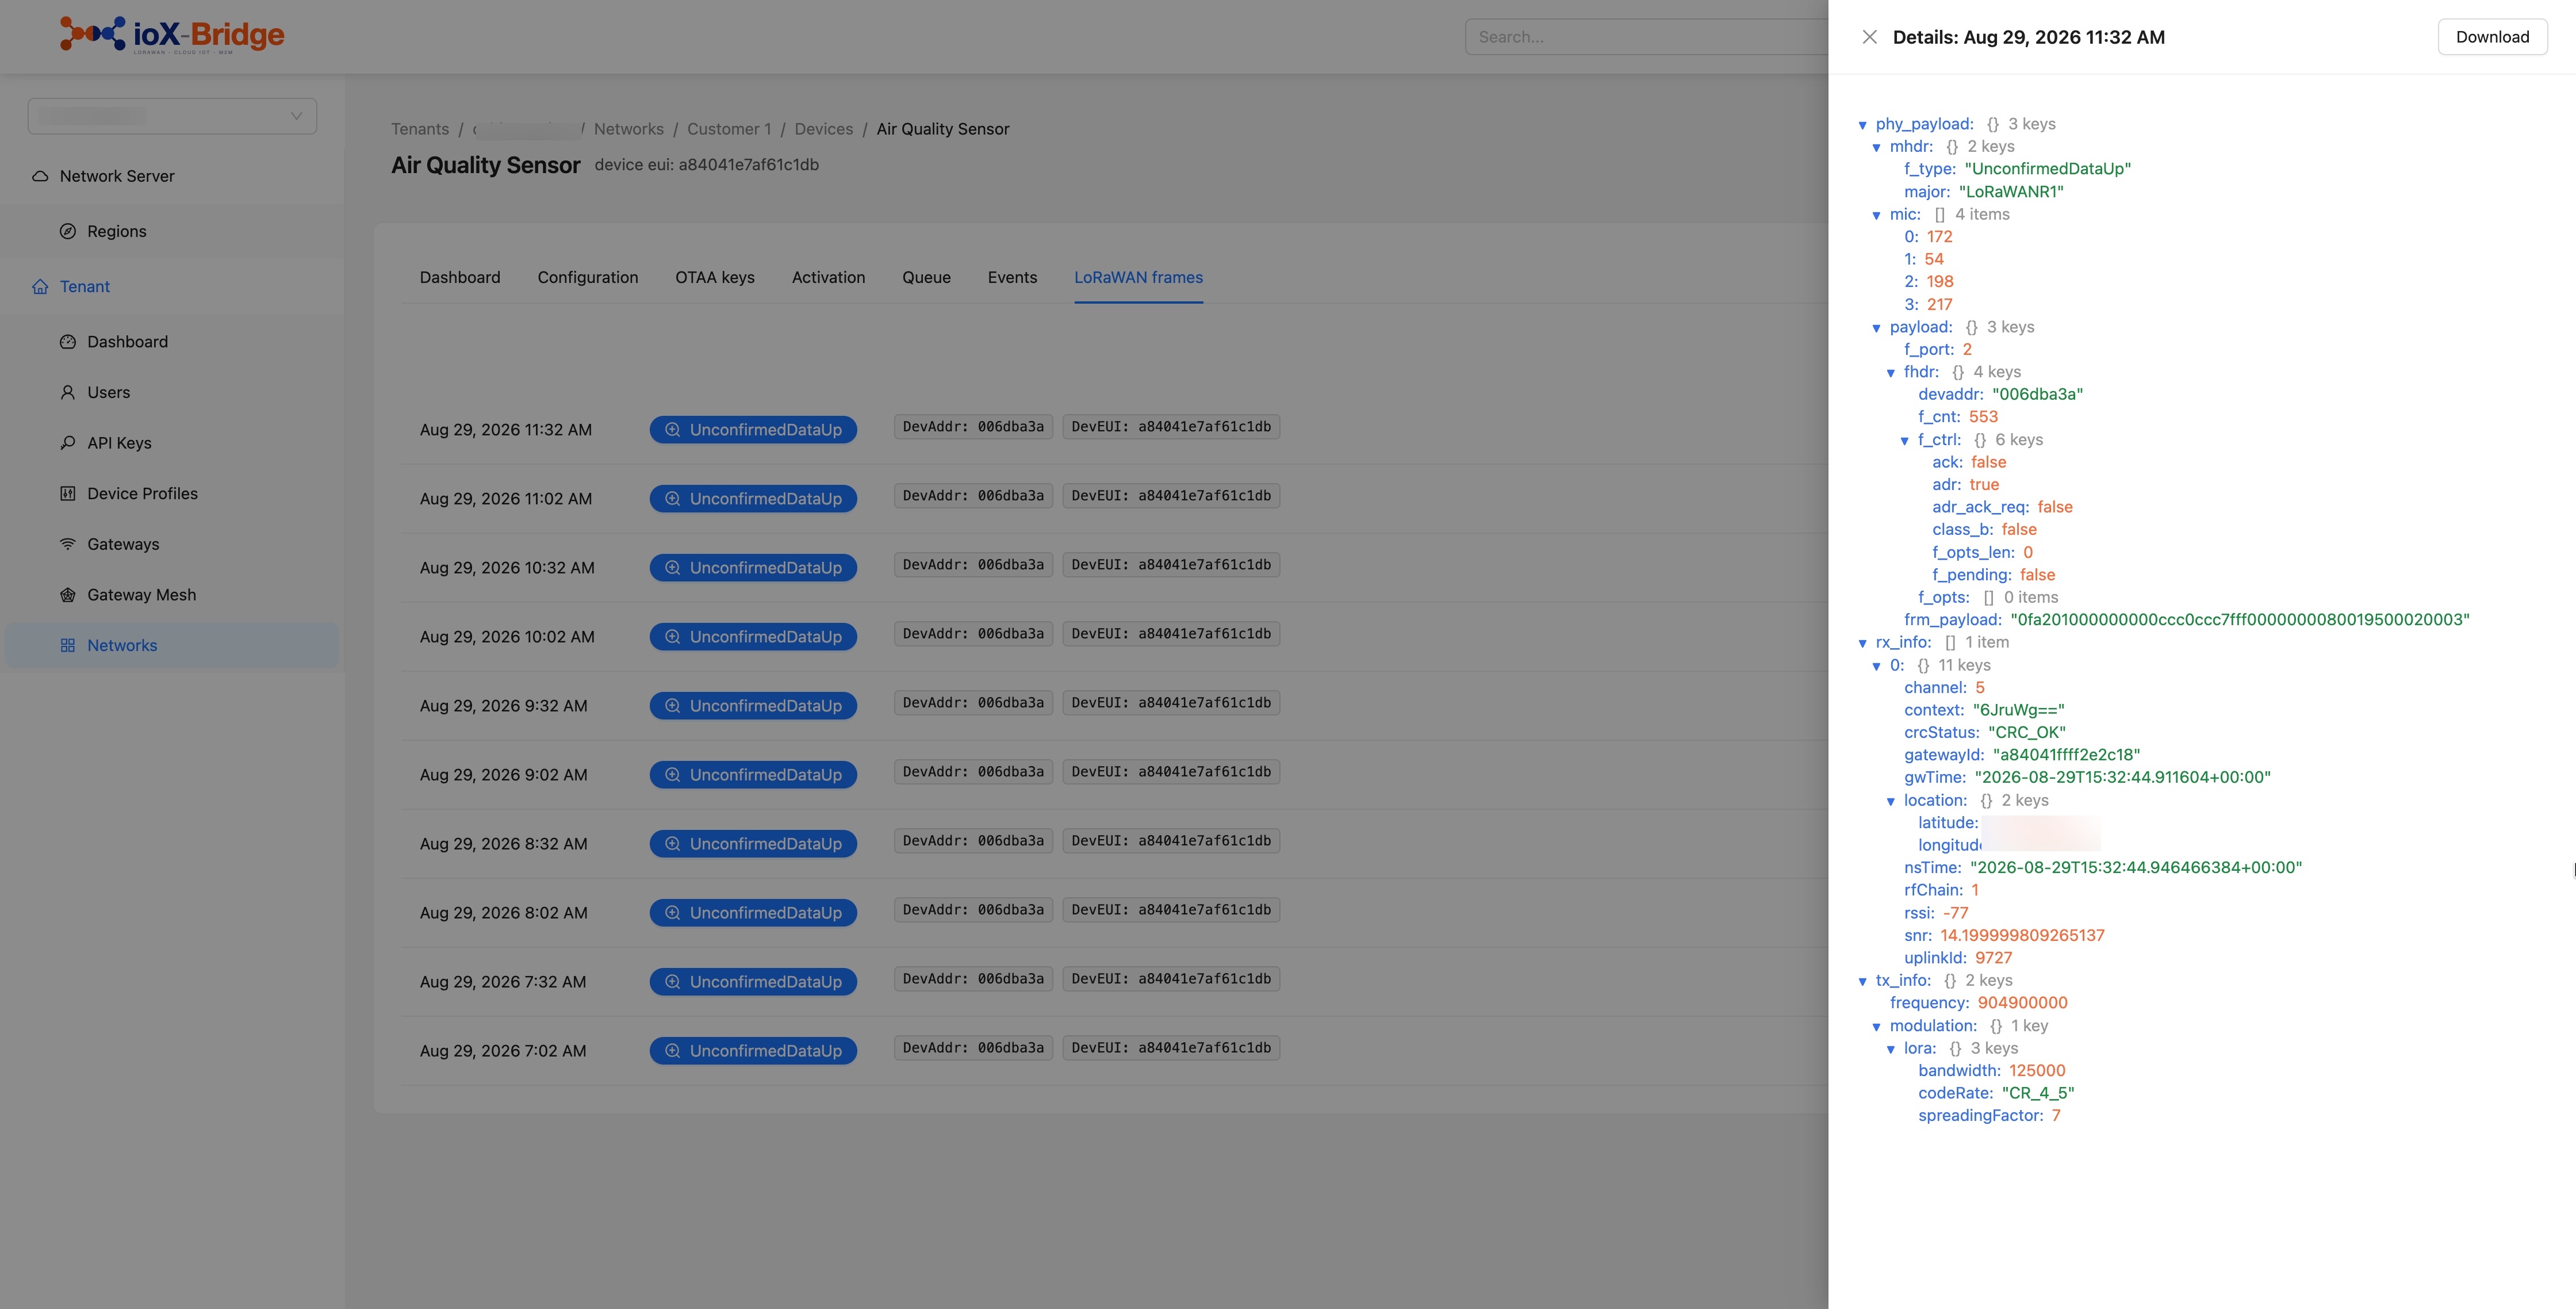Go to Tenants breadcrumb

[420, 129]
